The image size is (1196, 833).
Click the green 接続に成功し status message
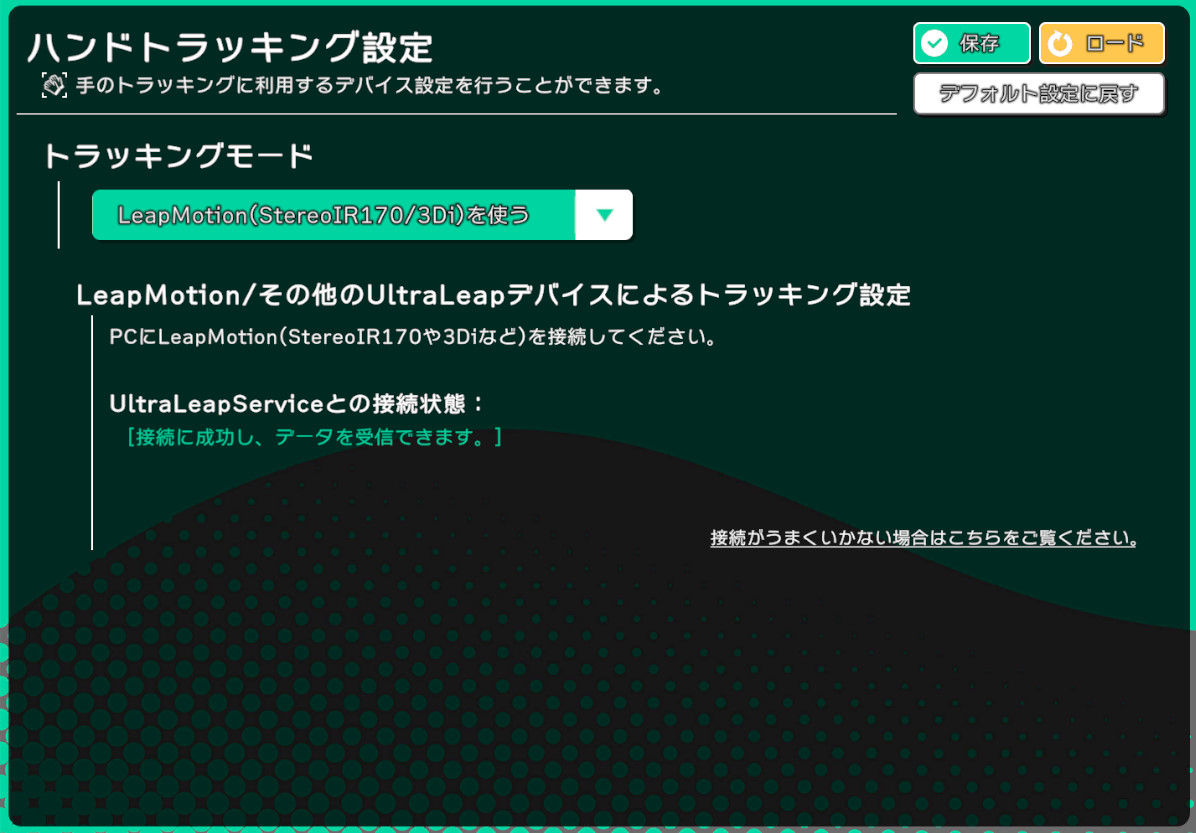(314, 437)
